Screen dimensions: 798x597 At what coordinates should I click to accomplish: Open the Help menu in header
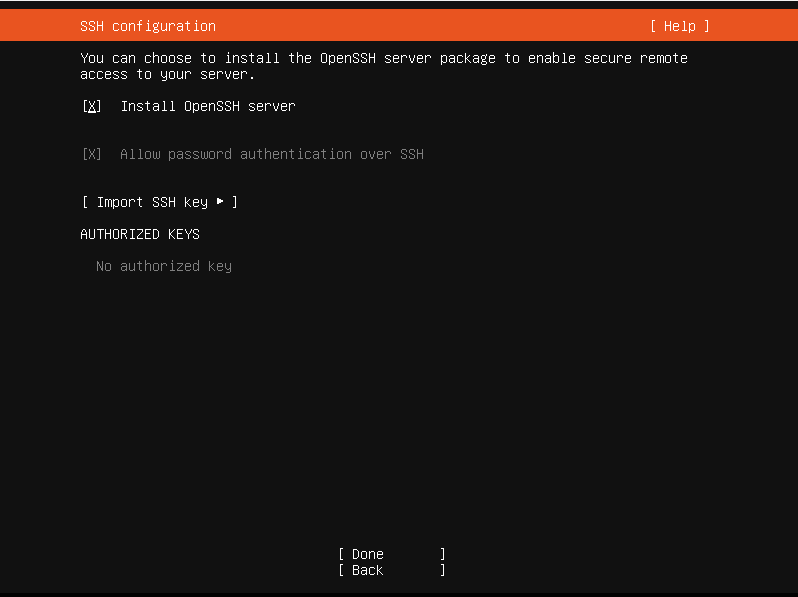[679, 26]
